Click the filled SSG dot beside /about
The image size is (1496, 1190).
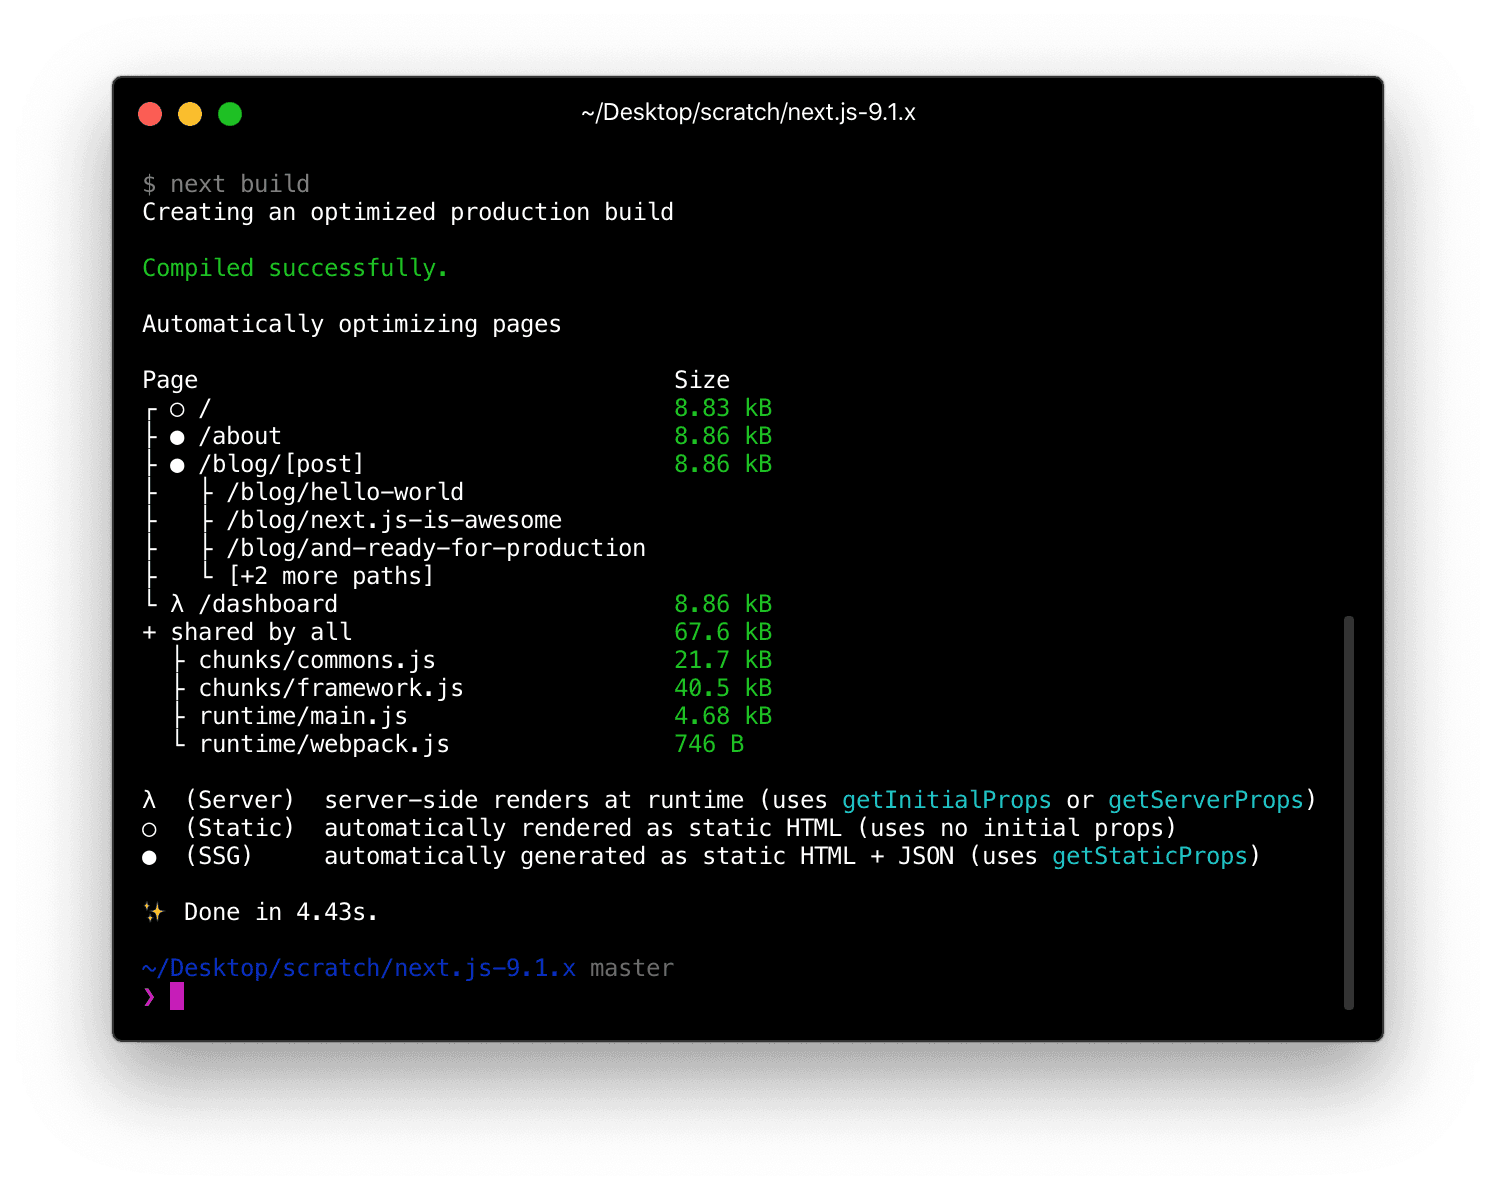pos(177,437)
